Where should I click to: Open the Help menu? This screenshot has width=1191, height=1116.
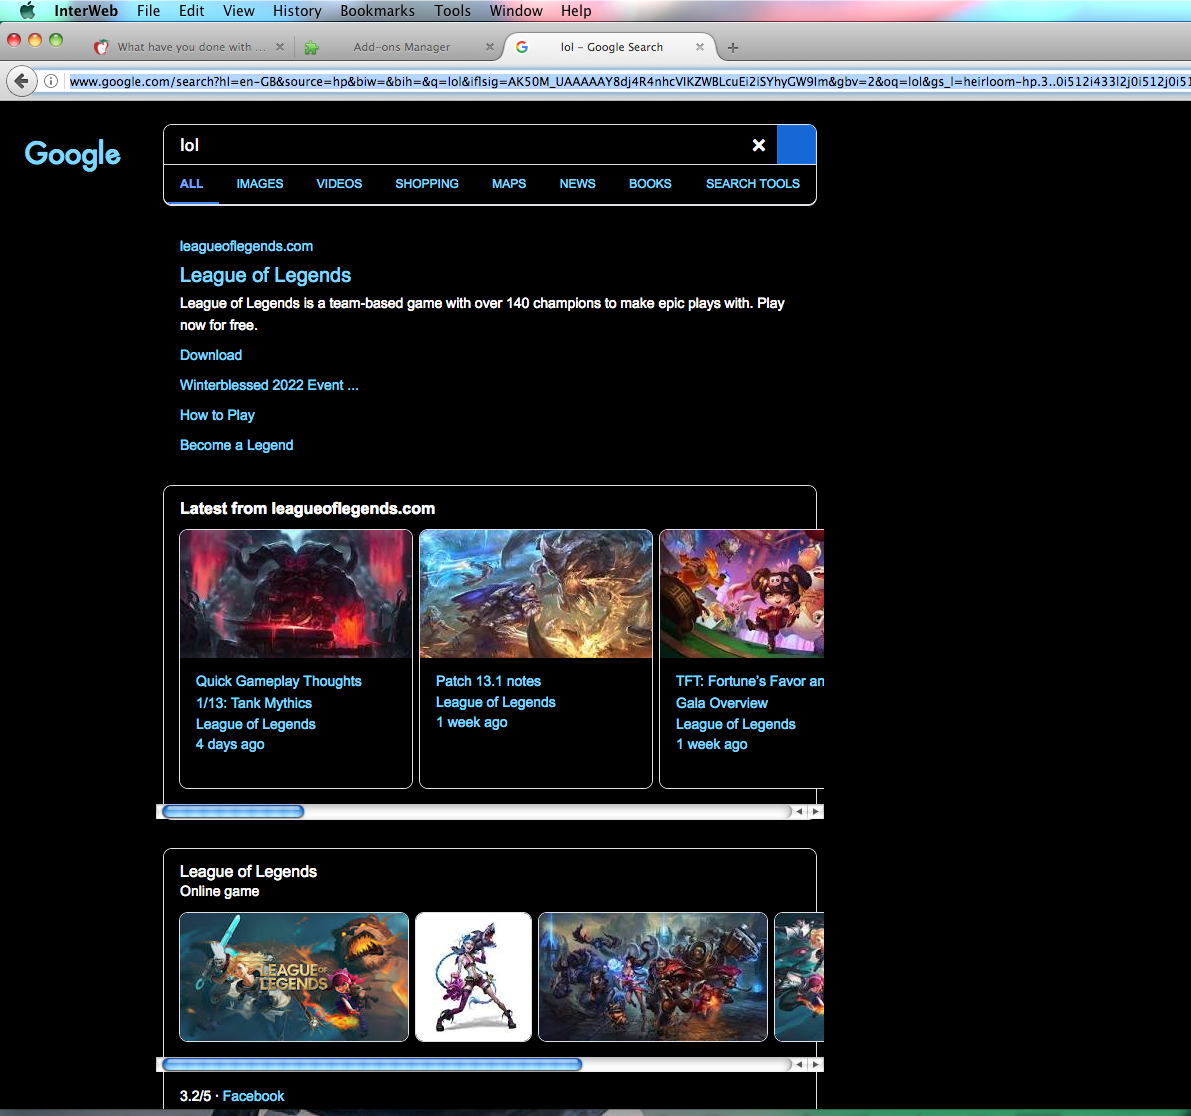(576, 11)
